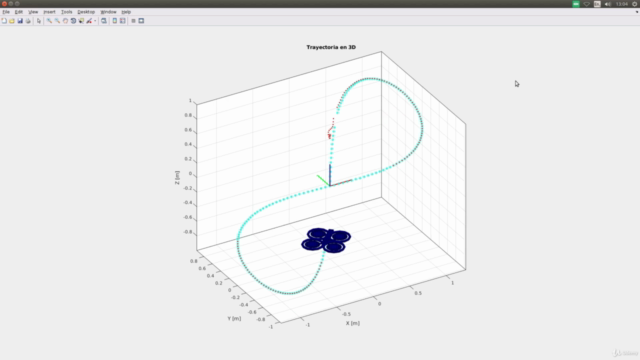Click the 'X [m]' axis label
This screenshot has height=360, width=640.
353,323
